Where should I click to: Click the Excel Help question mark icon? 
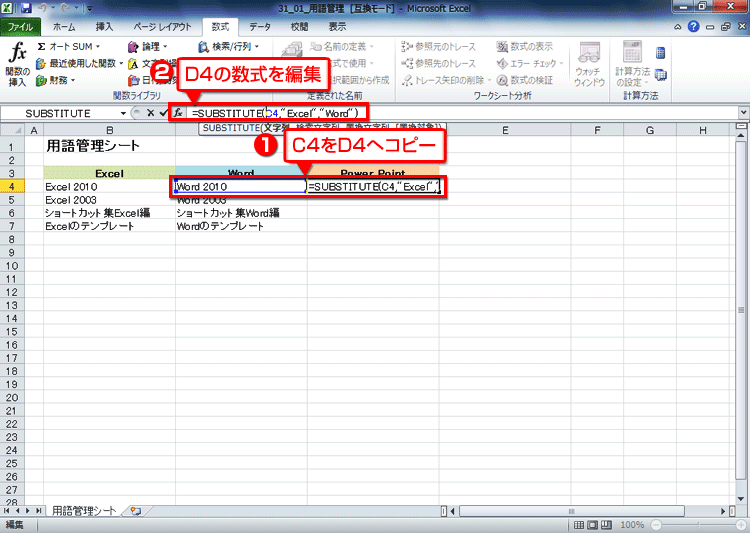point(693,27)
